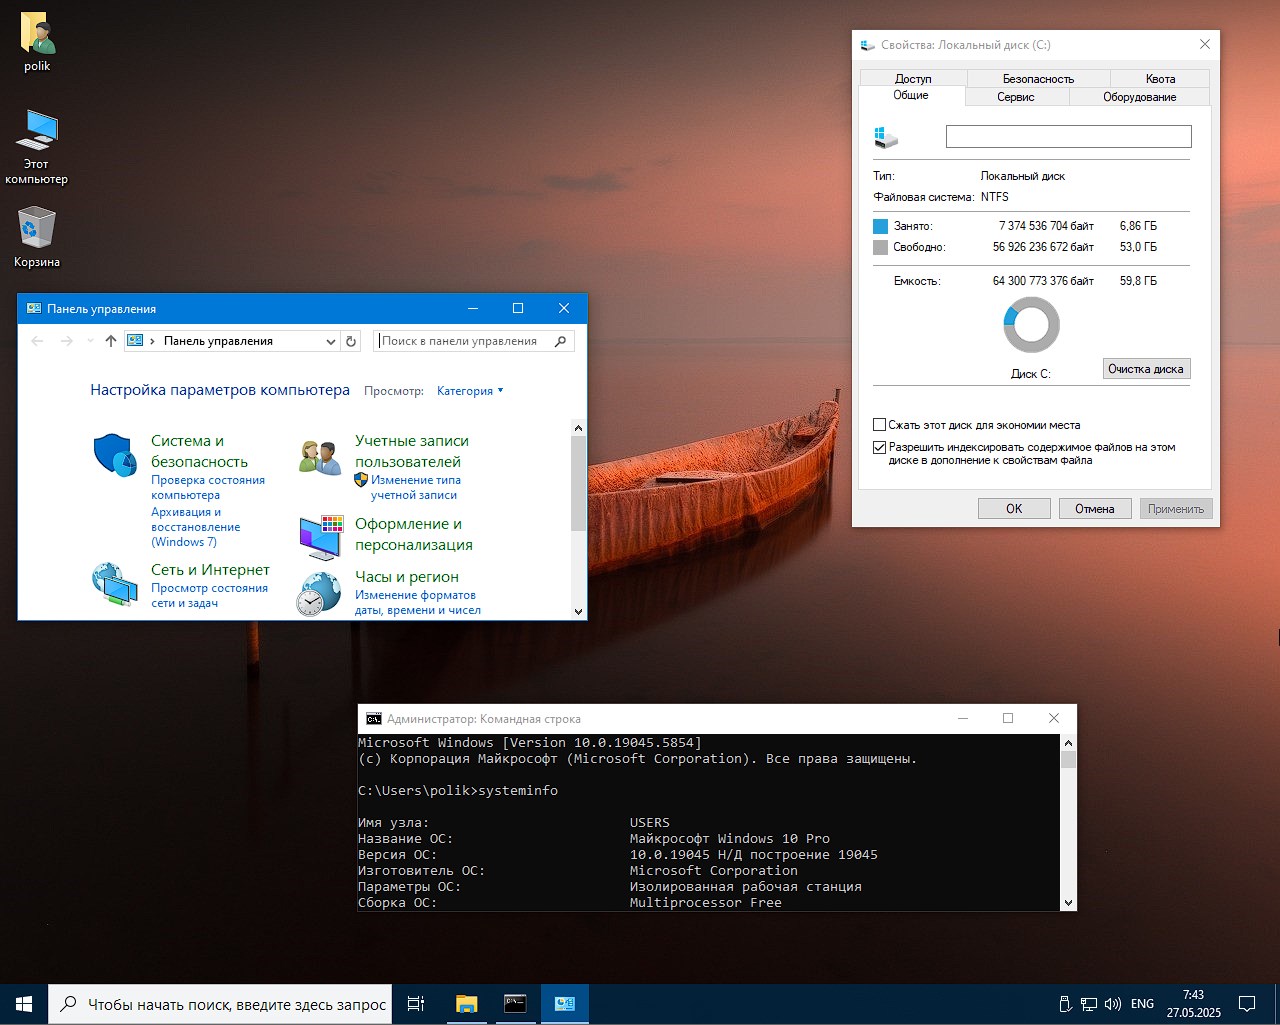Click the Task View taskbar button
This screenshot has height=1025, width=1280.
416,1004
